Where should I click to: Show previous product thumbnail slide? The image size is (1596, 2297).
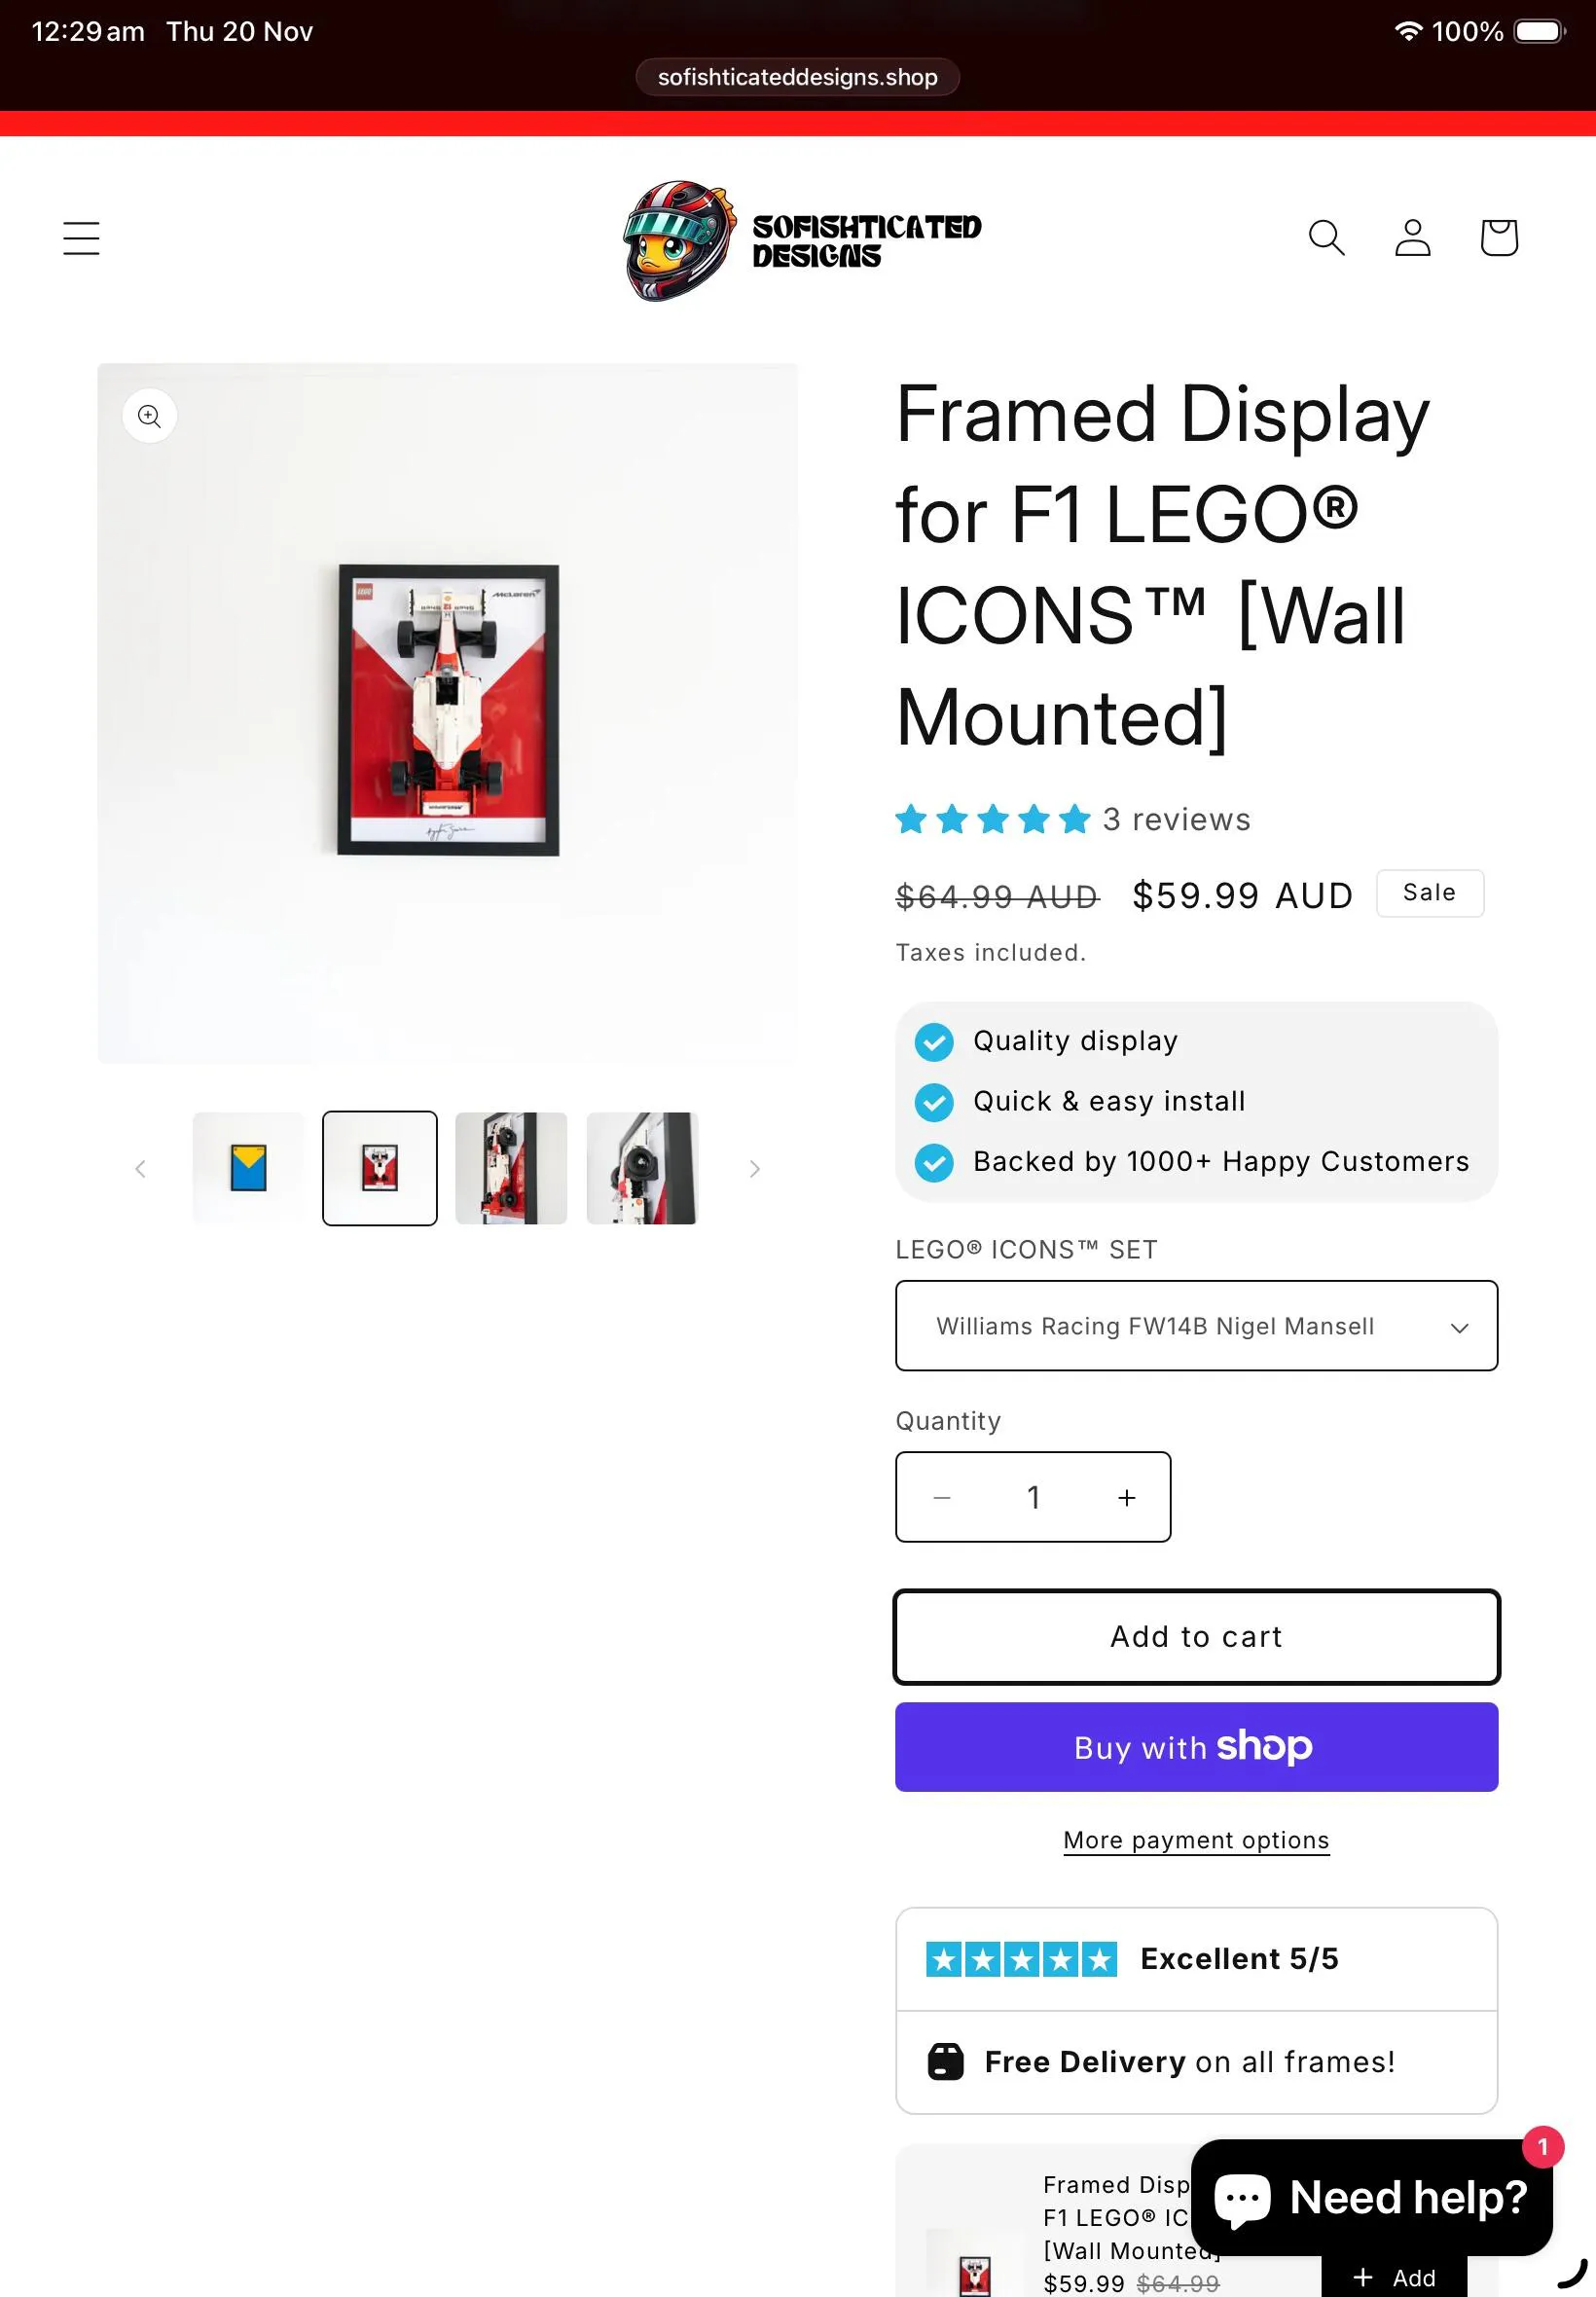point(141,1169)
